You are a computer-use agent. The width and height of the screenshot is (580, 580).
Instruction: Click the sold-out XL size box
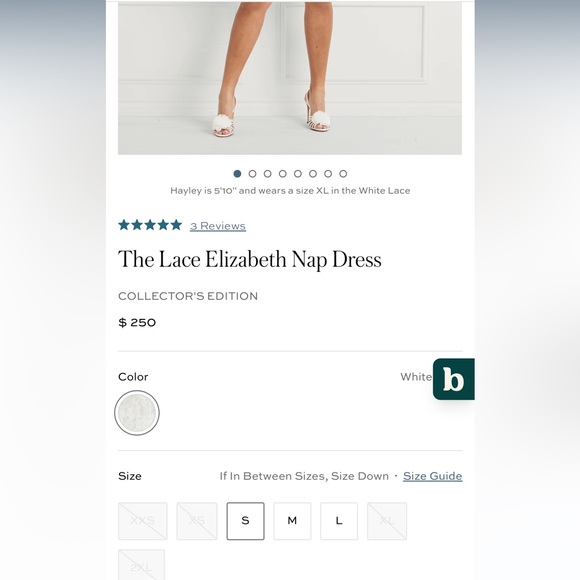click(x=387, y=521)
